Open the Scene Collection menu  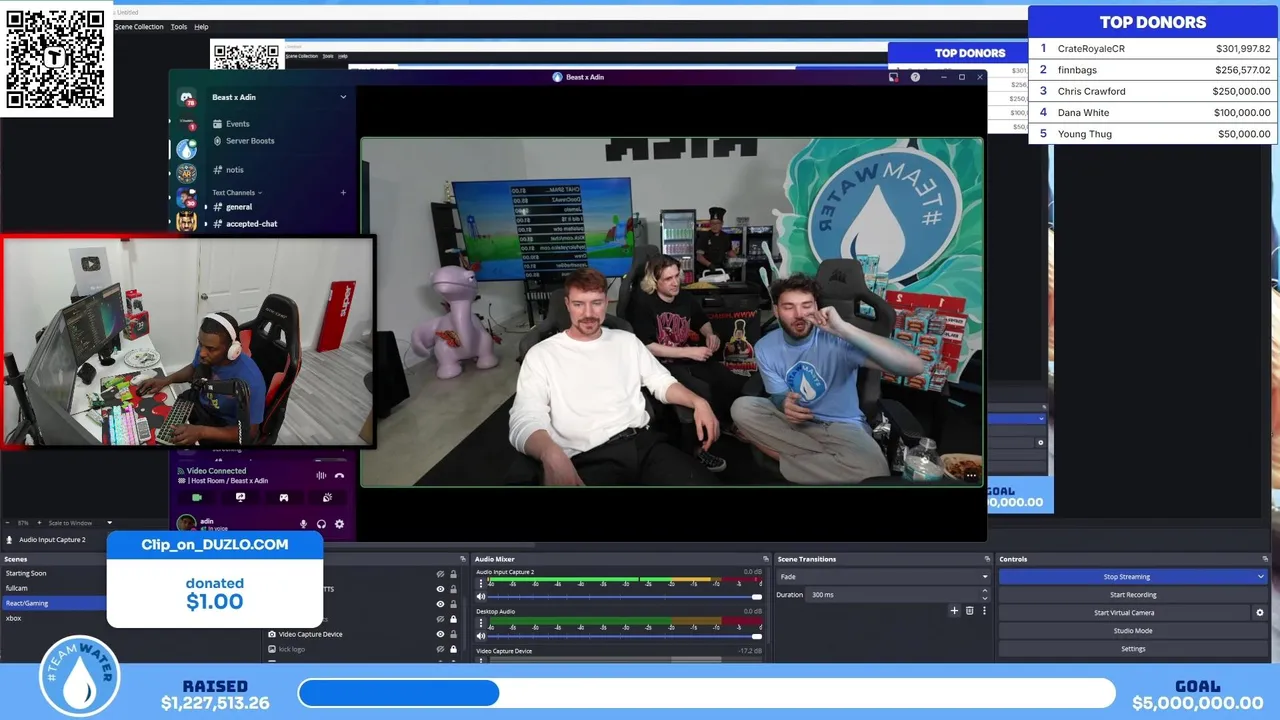[139, 27]
